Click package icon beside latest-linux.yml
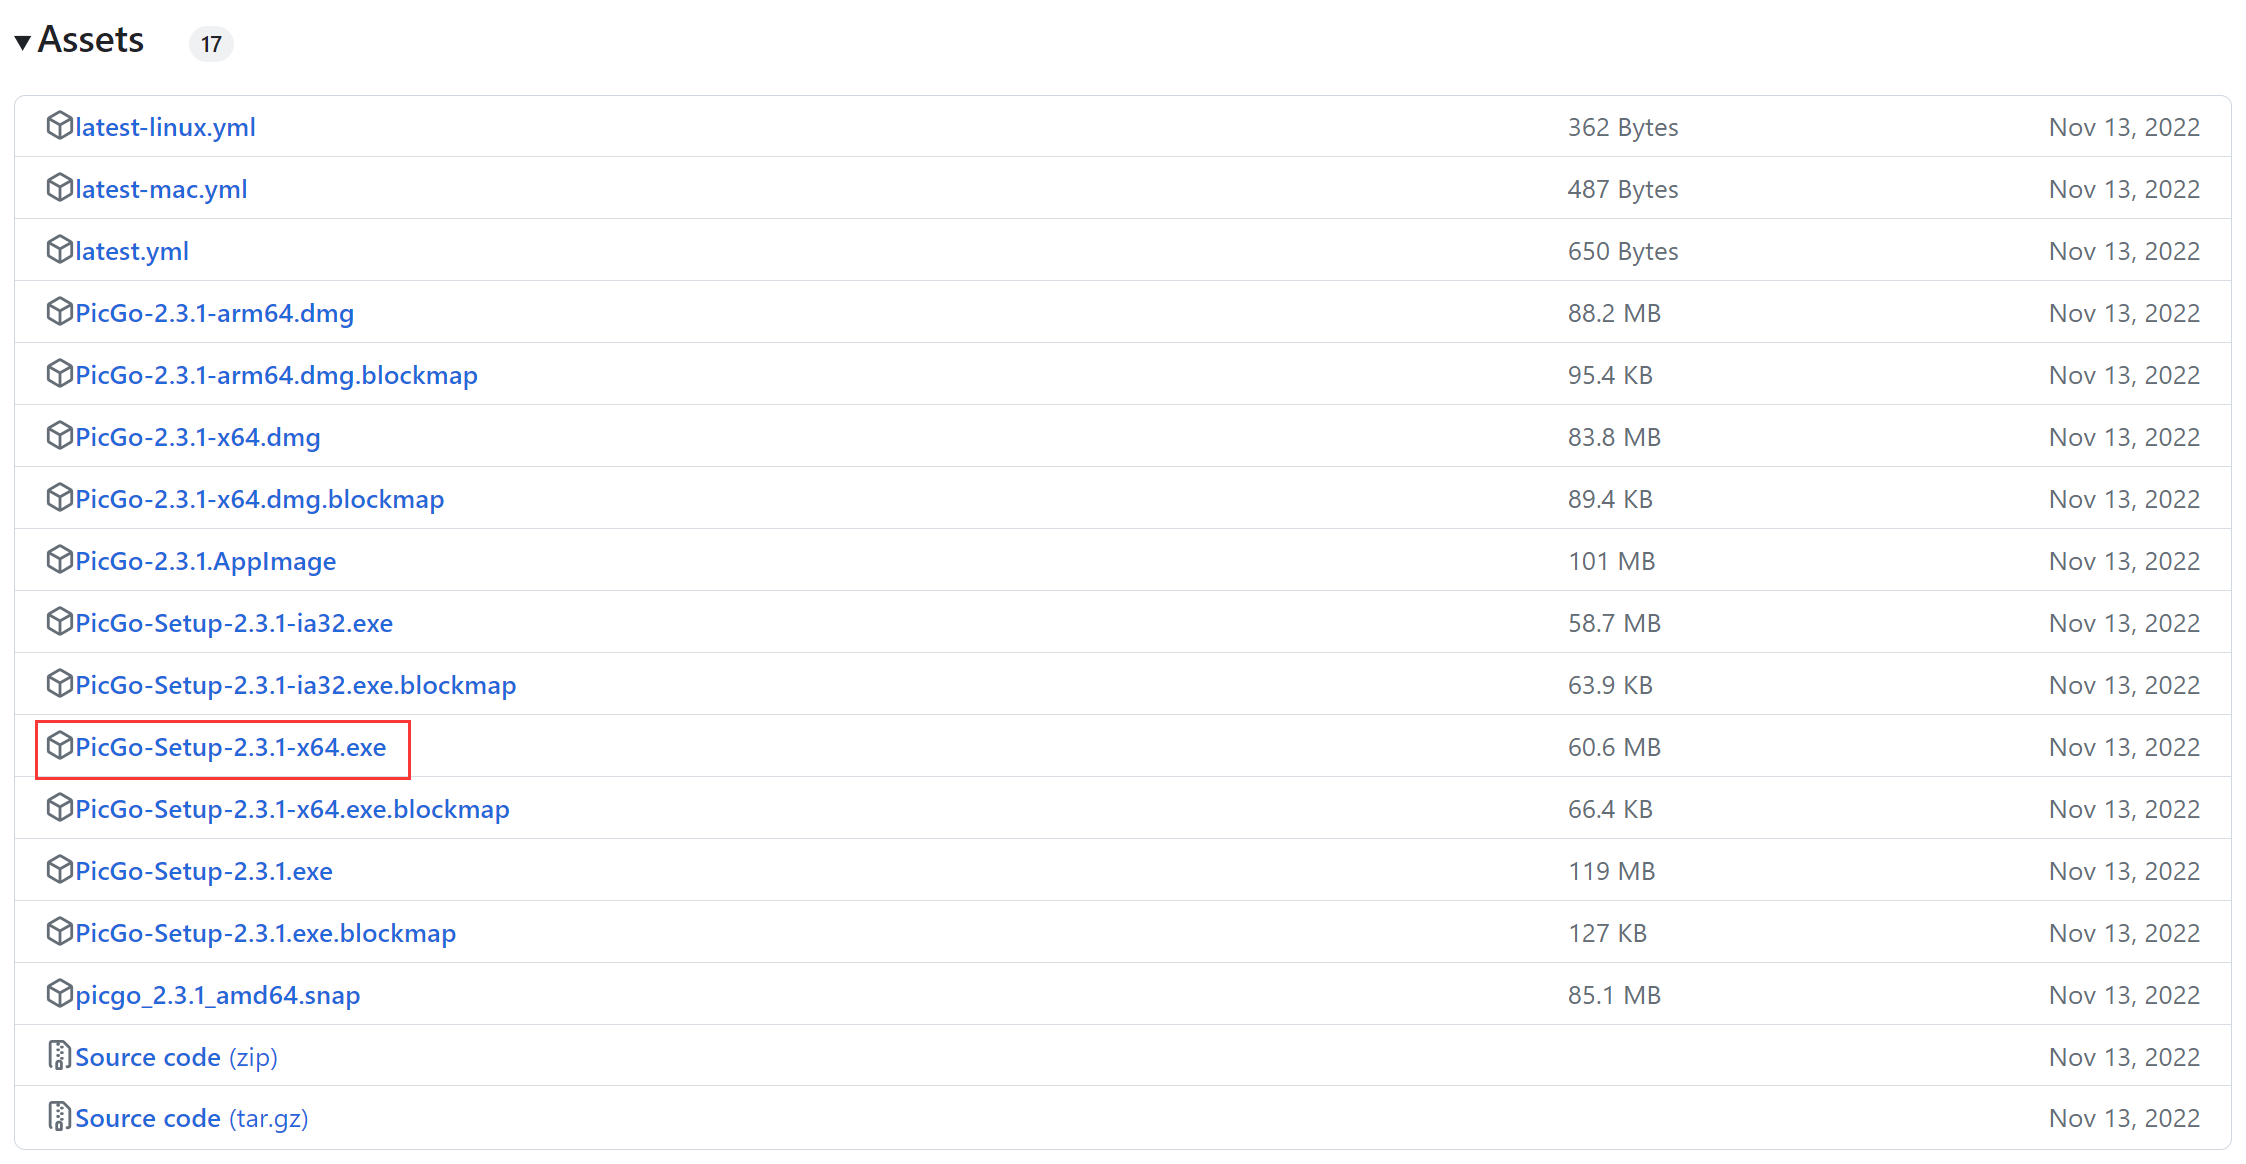Viewport: 2246px width, 1164px height. coord(60,126)
